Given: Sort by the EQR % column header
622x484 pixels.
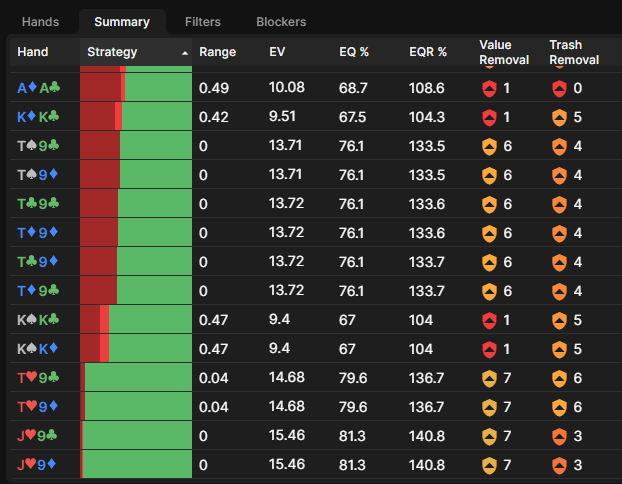Looking at the screenshot, I should [428, 52].
